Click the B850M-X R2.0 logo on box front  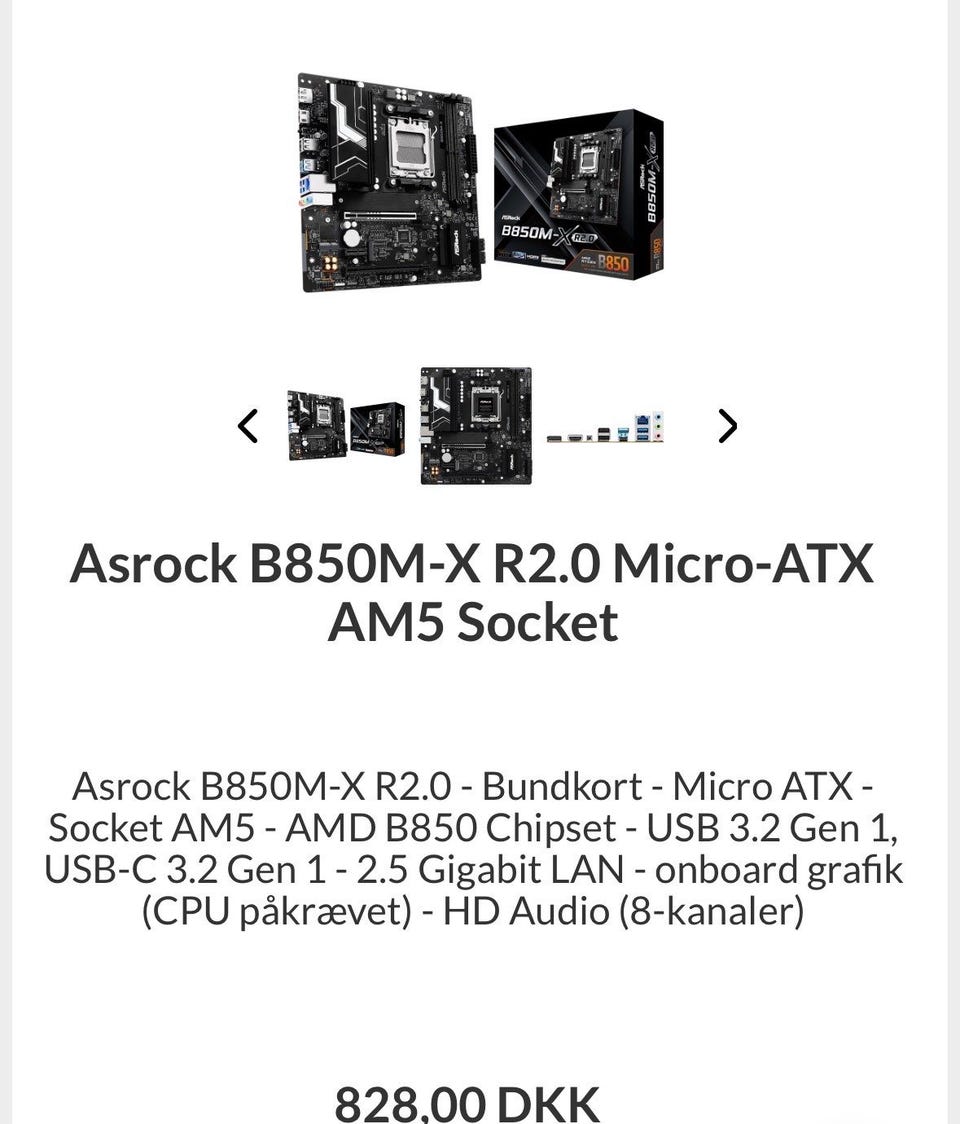click(548, 234)
